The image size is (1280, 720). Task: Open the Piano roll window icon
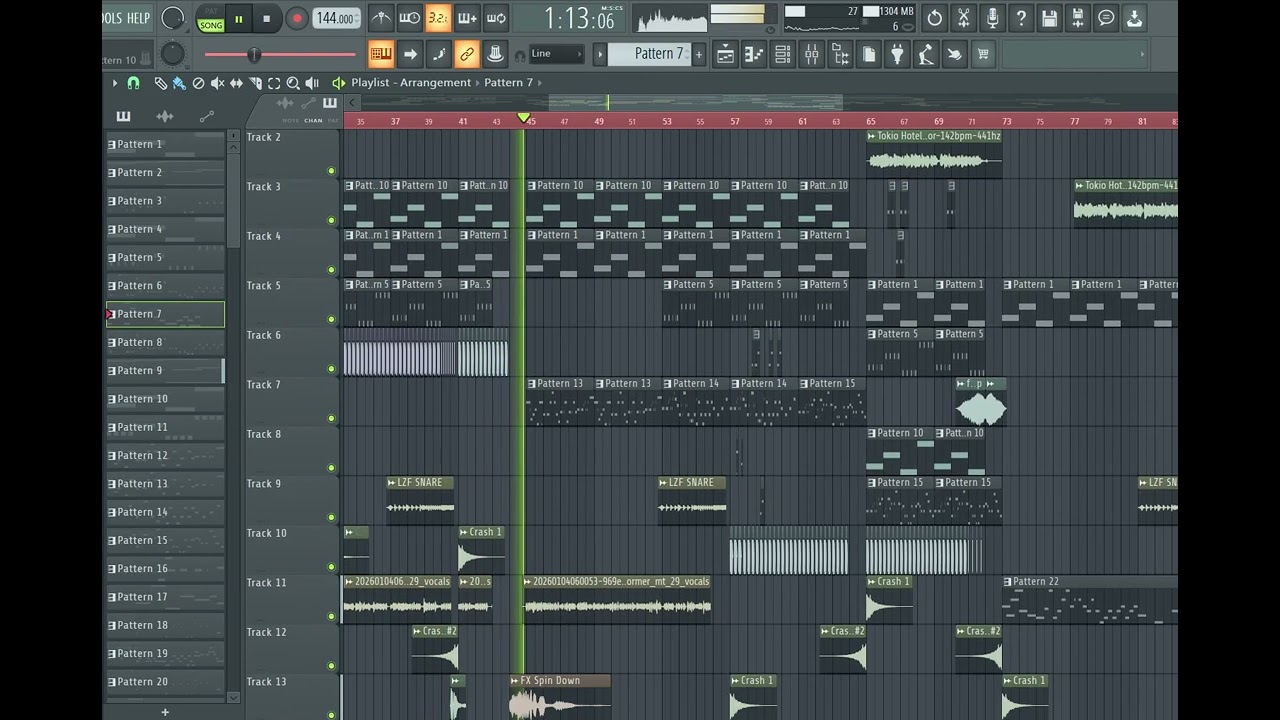[x=754, y=55]
